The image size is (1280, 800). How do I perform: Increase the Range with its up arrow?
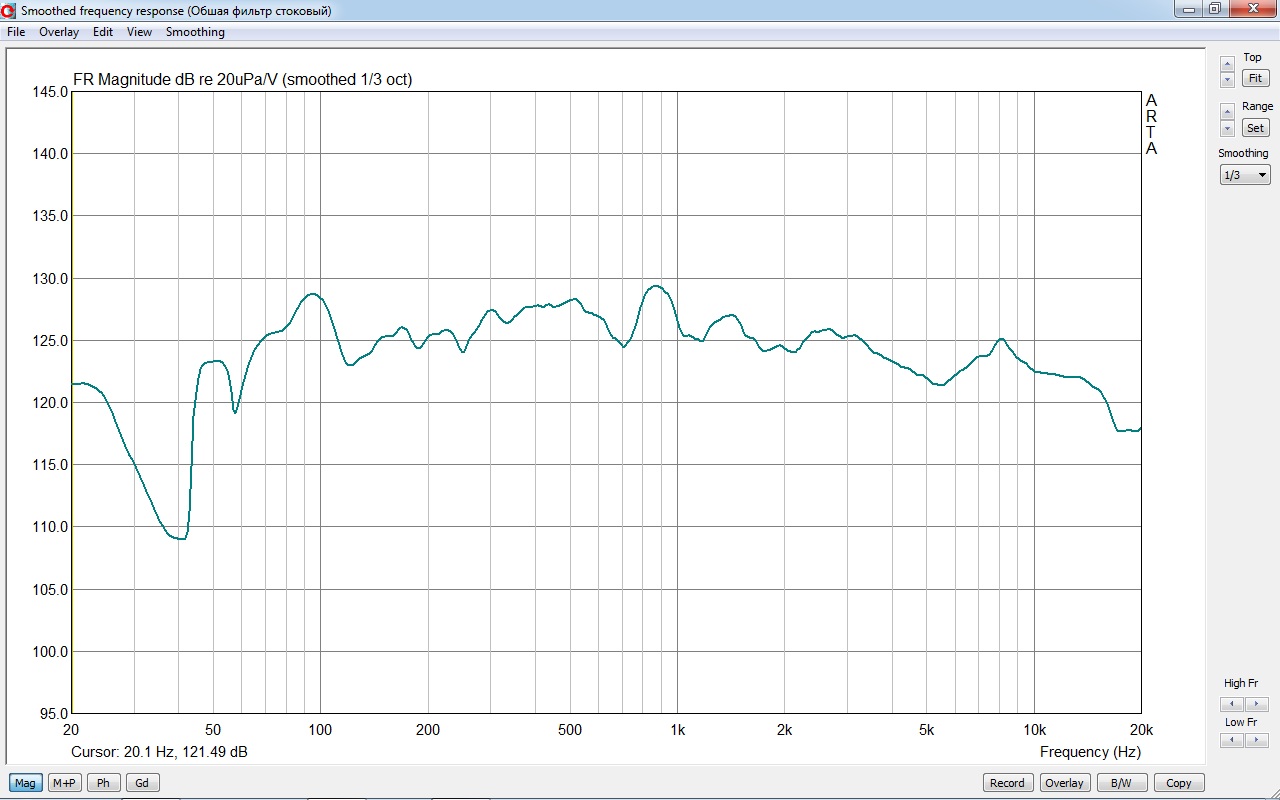click(x=1228, y=113)
